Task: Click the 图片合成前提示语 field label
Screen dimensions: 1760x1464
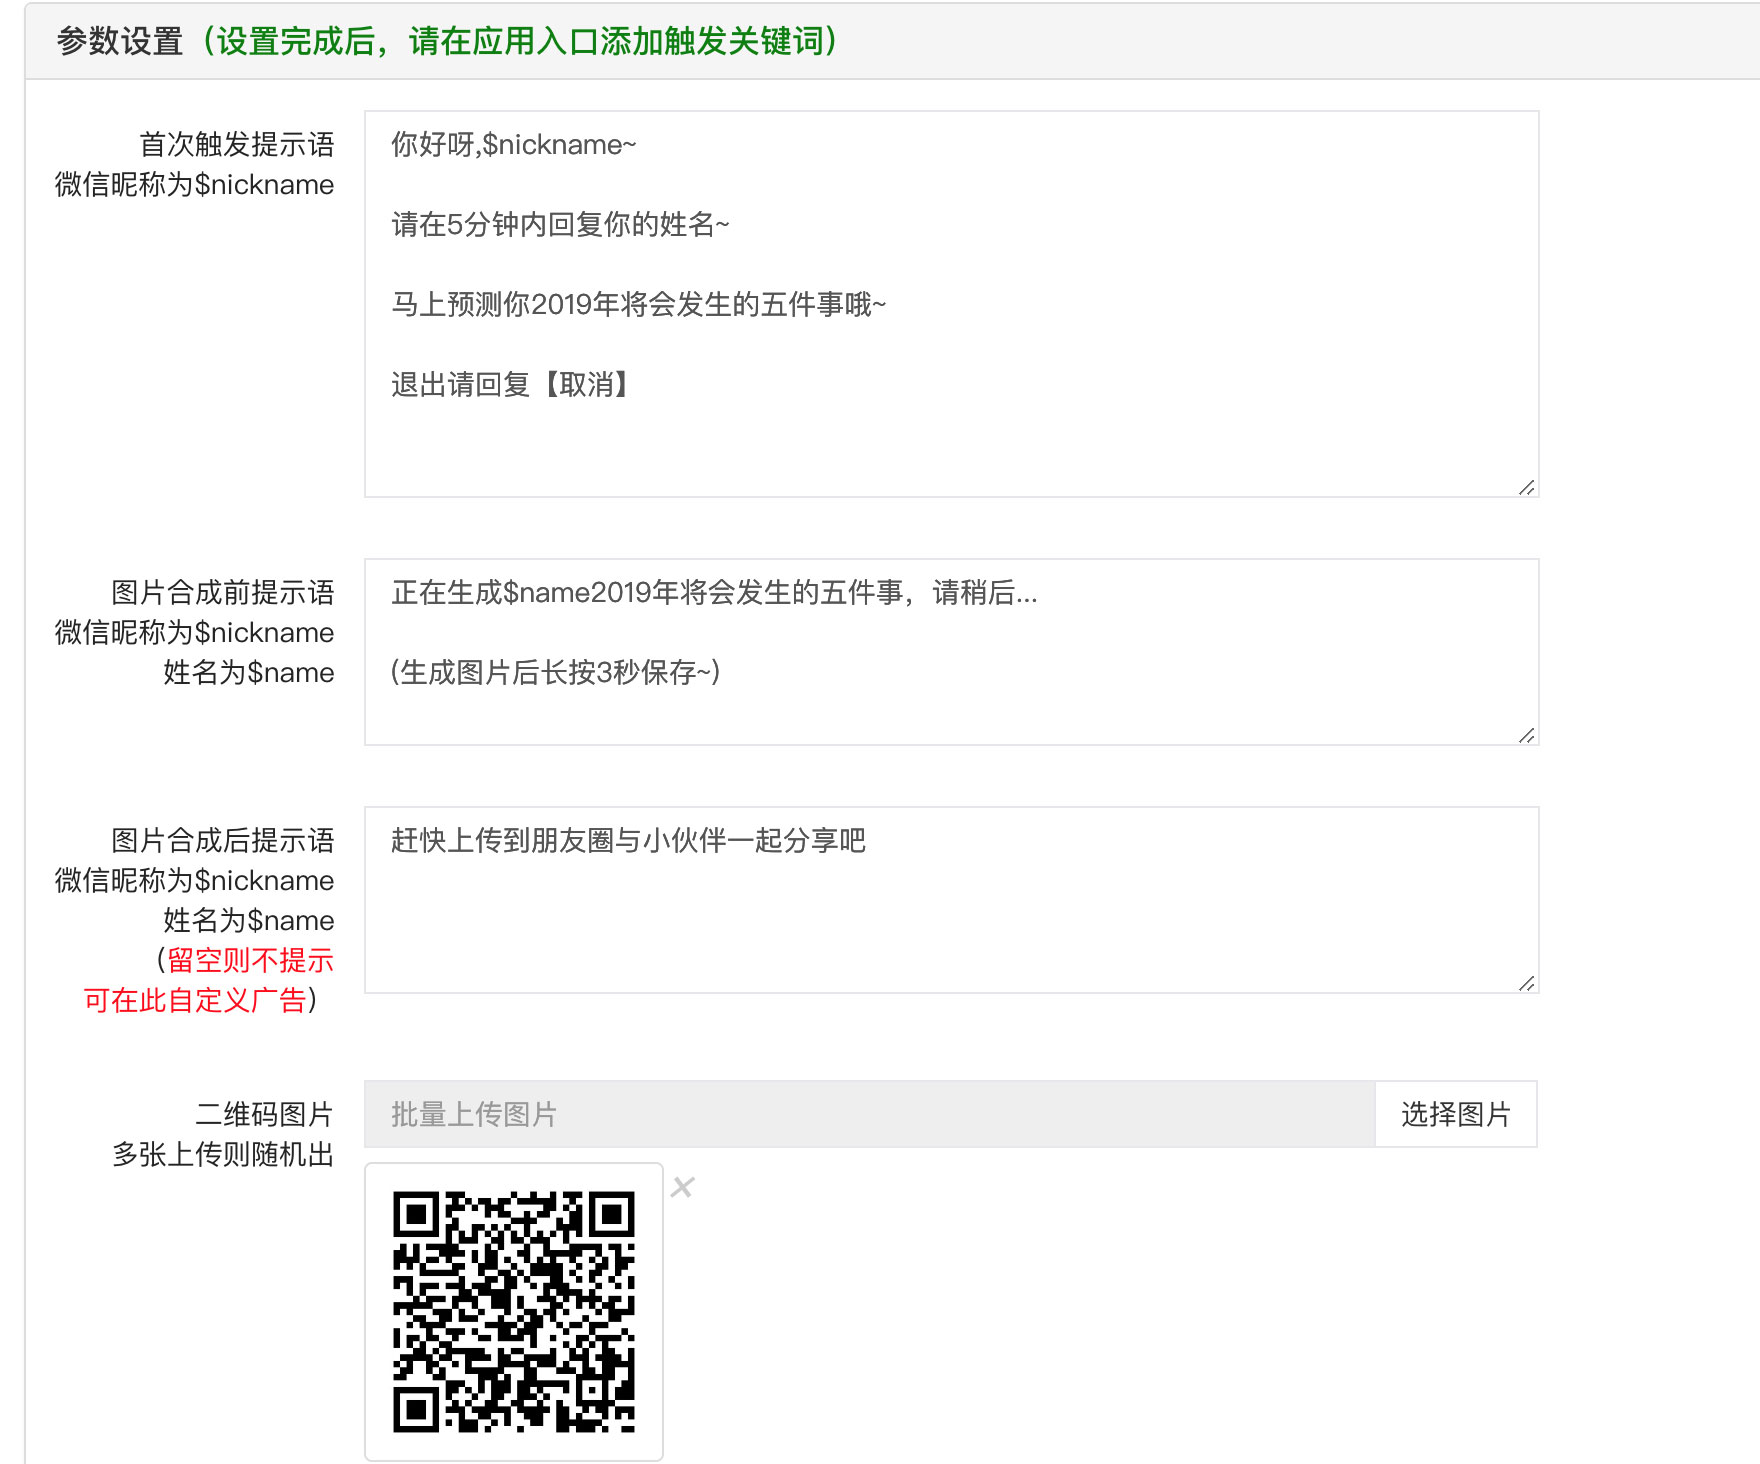Action: [x=222, y=593]
